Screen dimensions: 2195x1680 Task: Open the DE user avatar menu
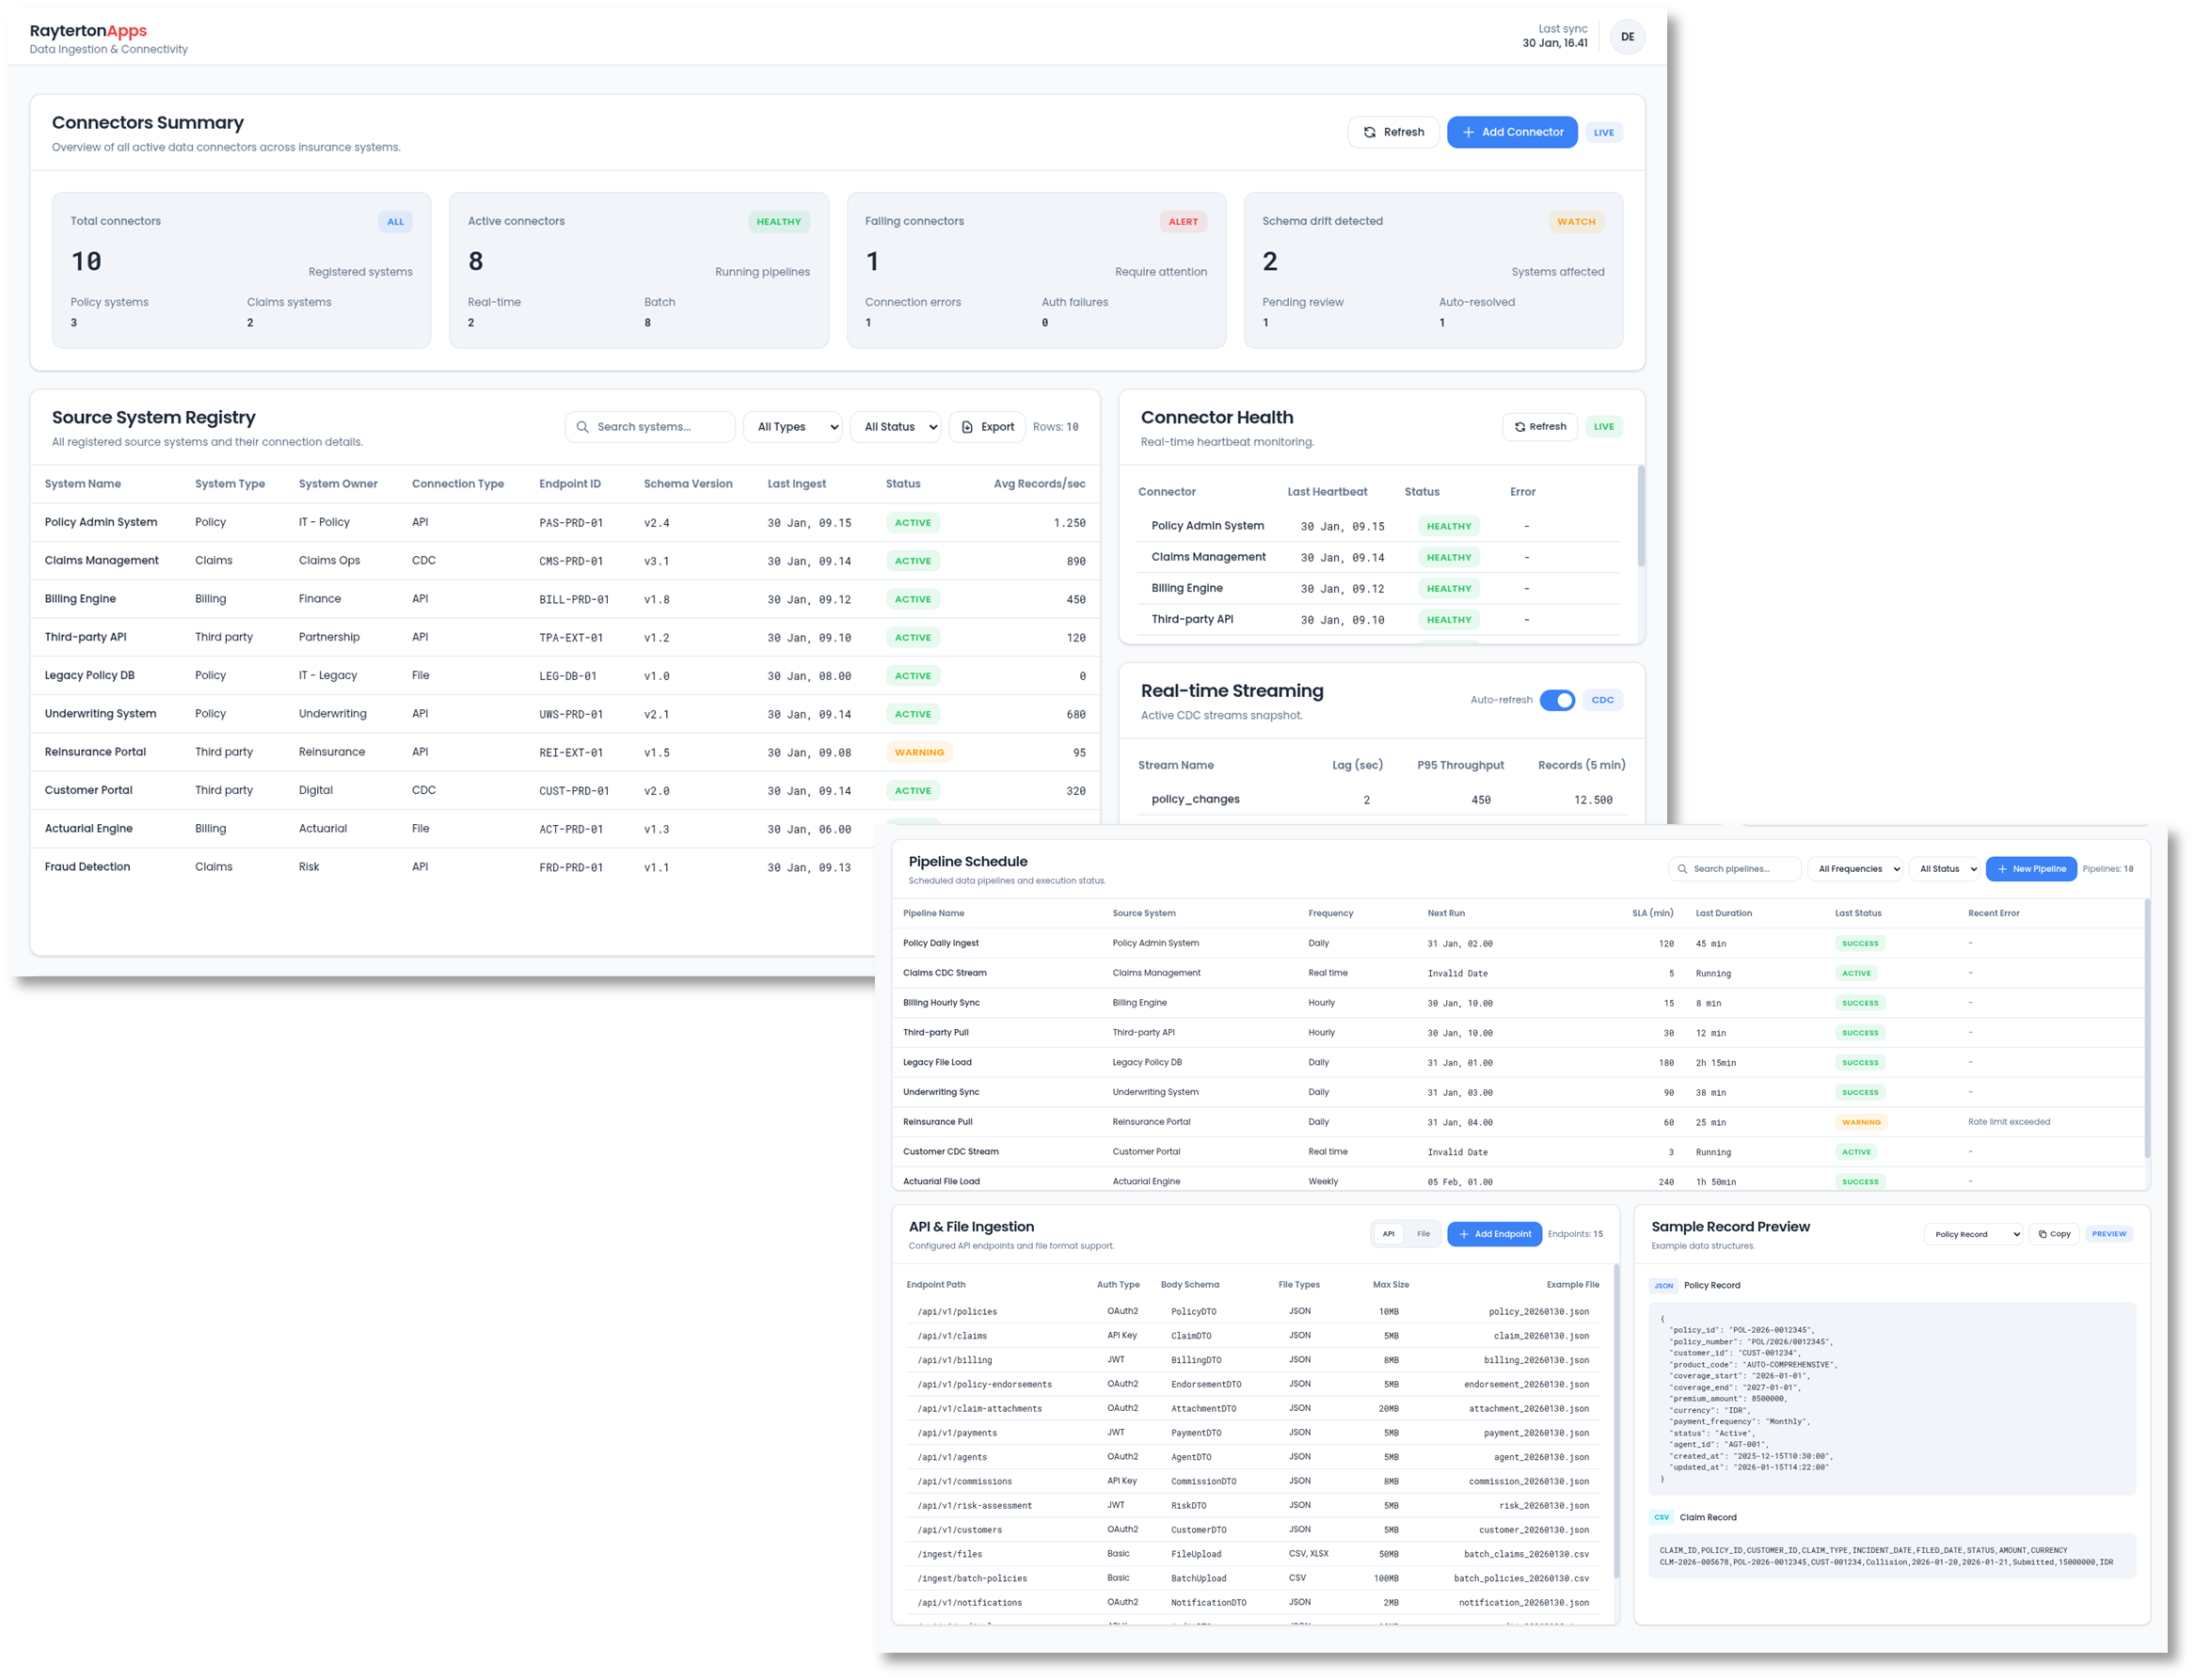point(1628,37)
